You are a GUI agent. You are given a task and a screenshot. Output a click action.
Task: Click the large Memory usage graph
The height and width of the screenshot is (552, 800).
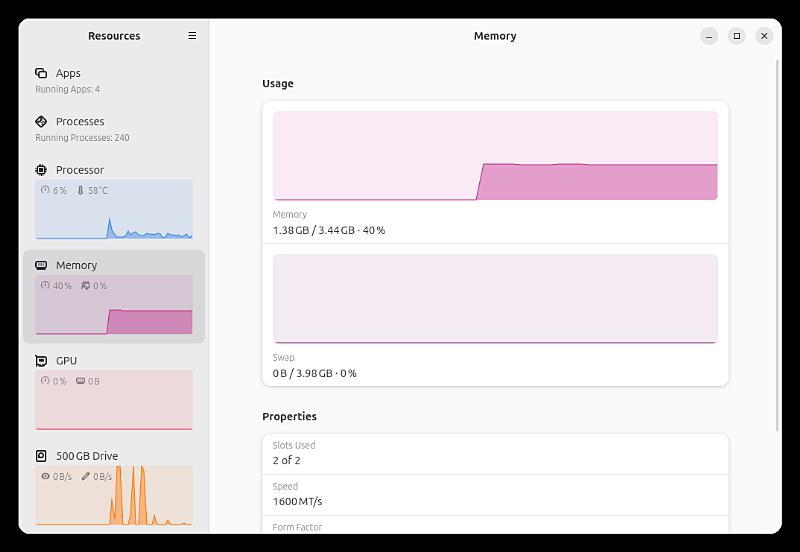[495, 156]
